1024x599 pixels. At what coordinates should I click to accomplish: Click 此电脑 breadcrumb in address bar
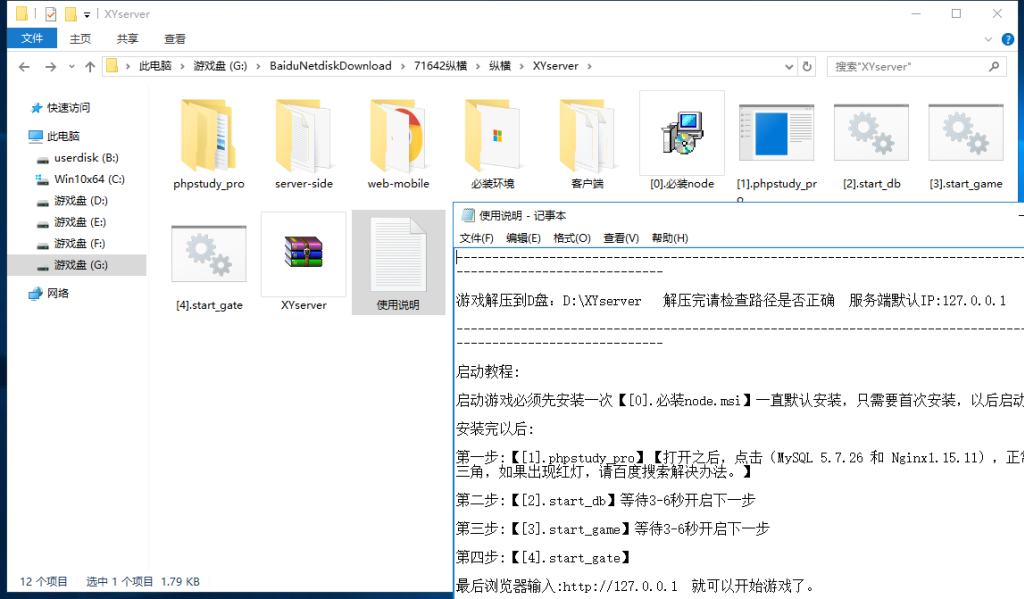tap(155, 66)
